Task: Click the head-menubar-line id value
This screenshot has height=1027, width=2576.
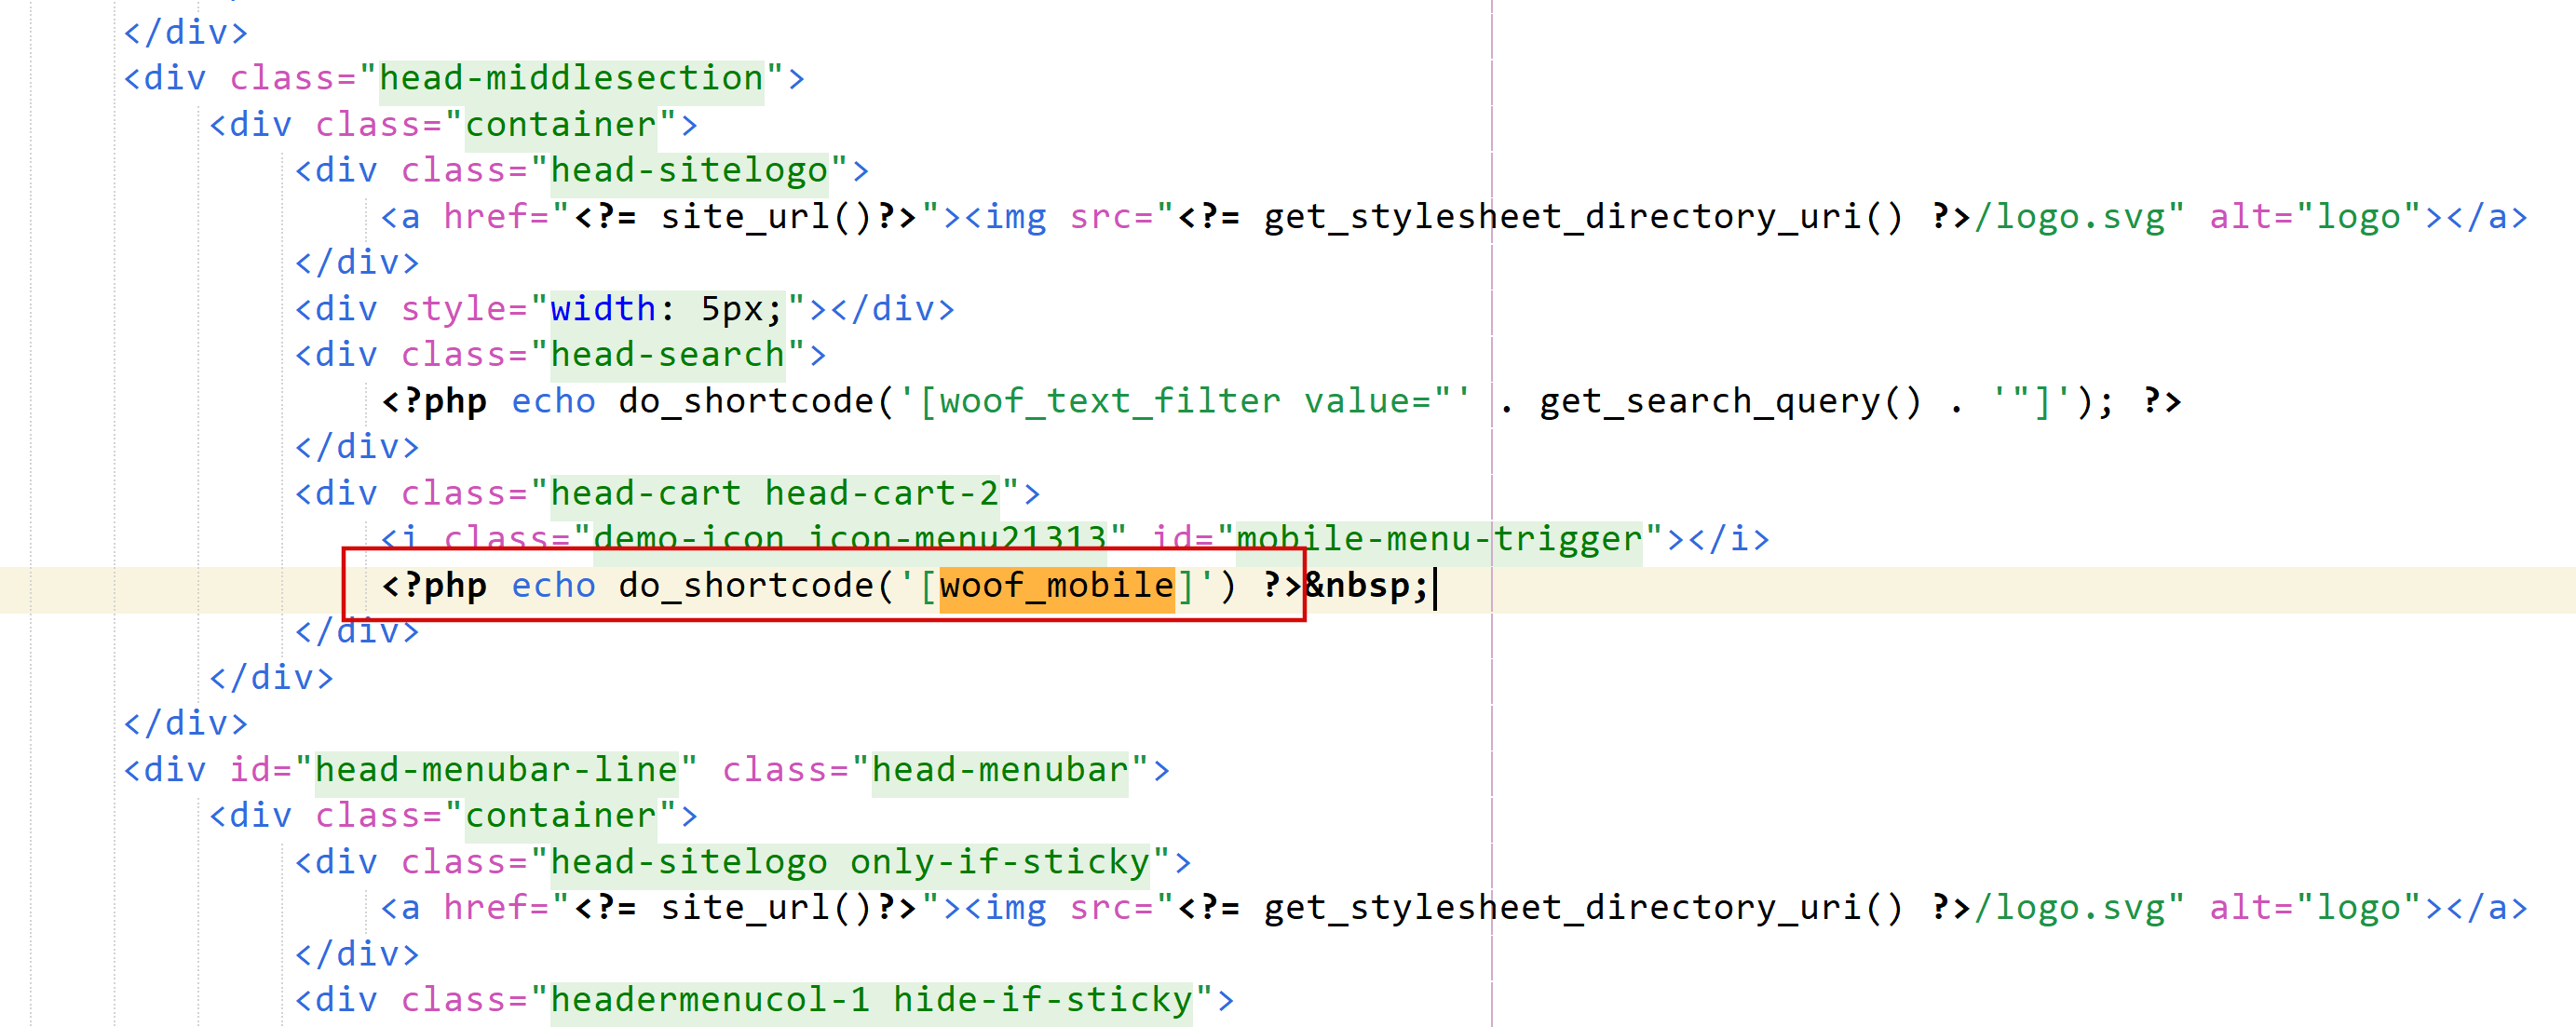Action: pos(496,770)
